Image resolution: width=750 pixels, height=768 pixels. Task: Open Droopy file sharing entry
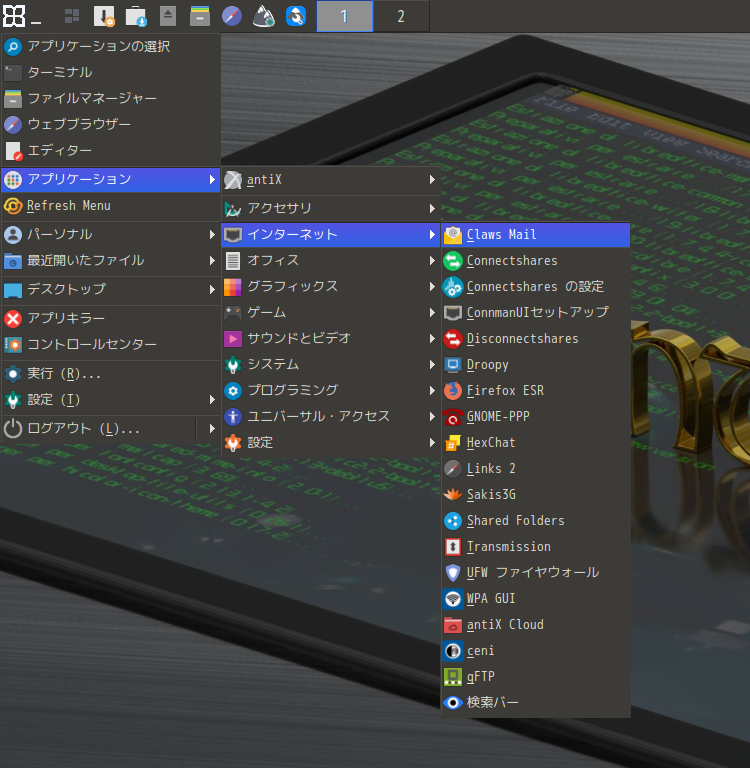[487, 364]
